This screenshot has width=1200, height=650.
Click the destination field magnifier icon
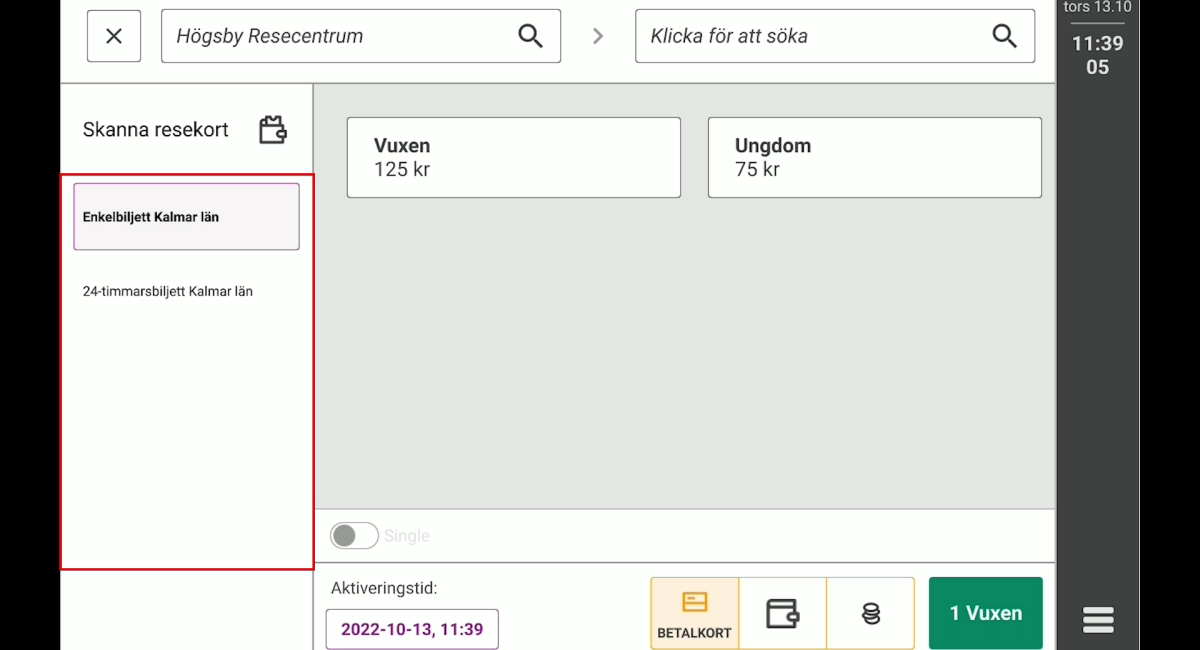[x=1004, y=36]
